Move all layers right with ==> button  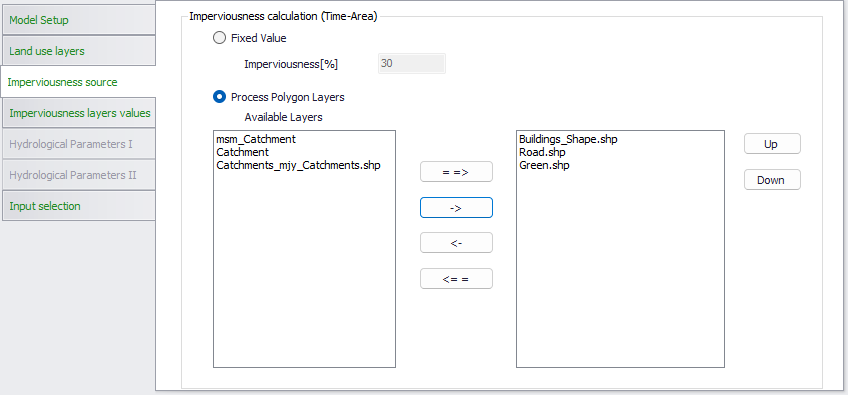point(456,172)
